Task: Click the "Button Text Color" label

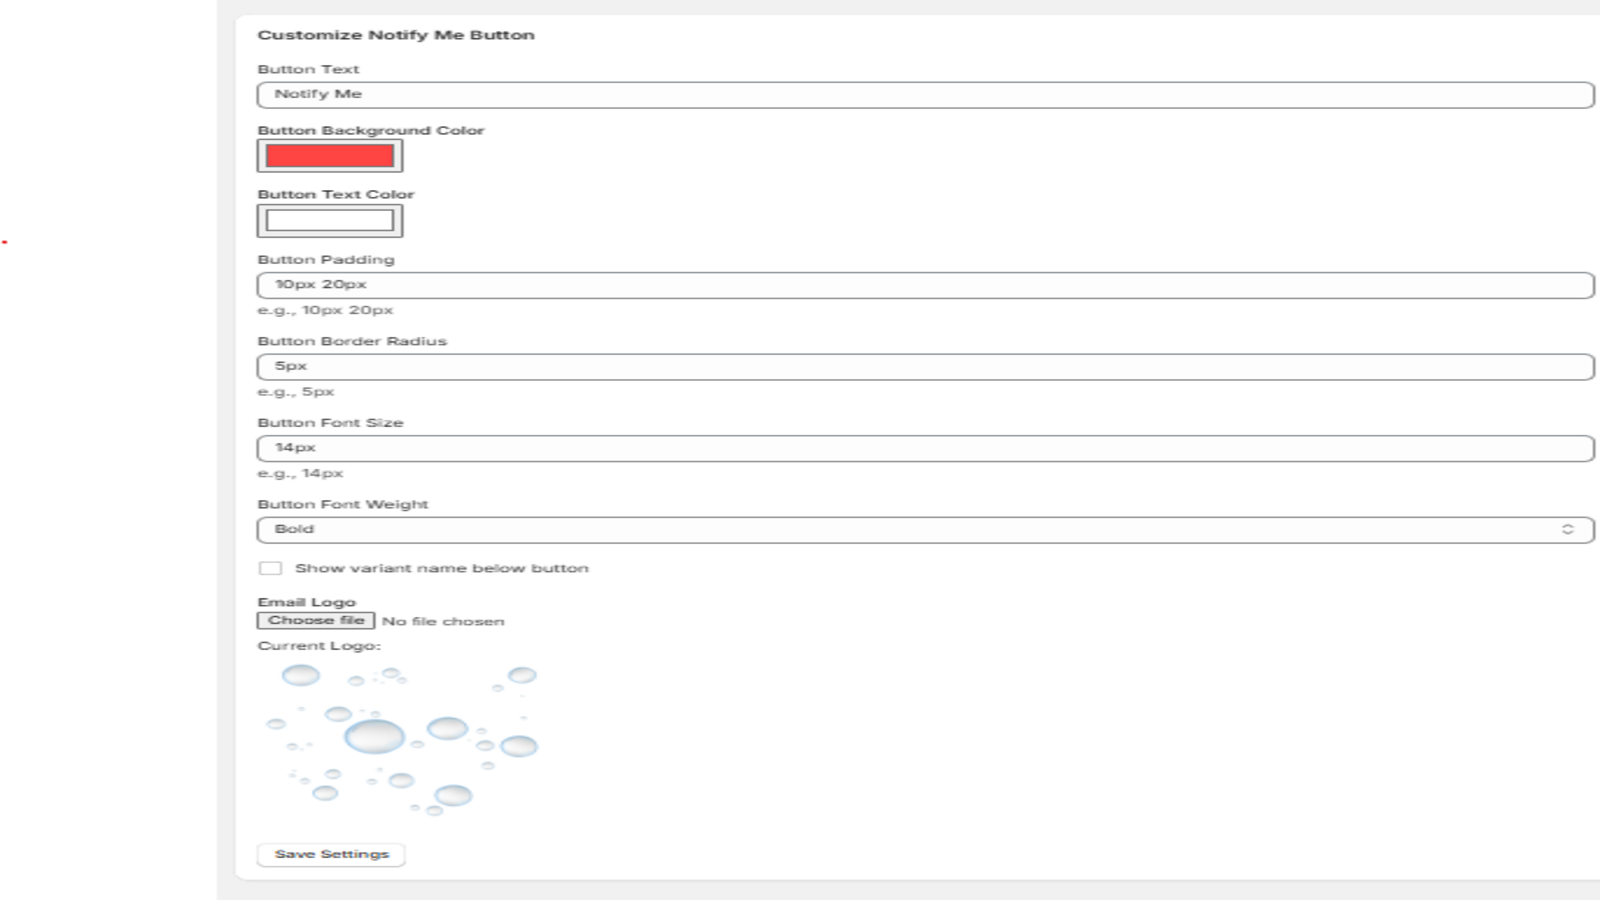Action: (335, 195)
